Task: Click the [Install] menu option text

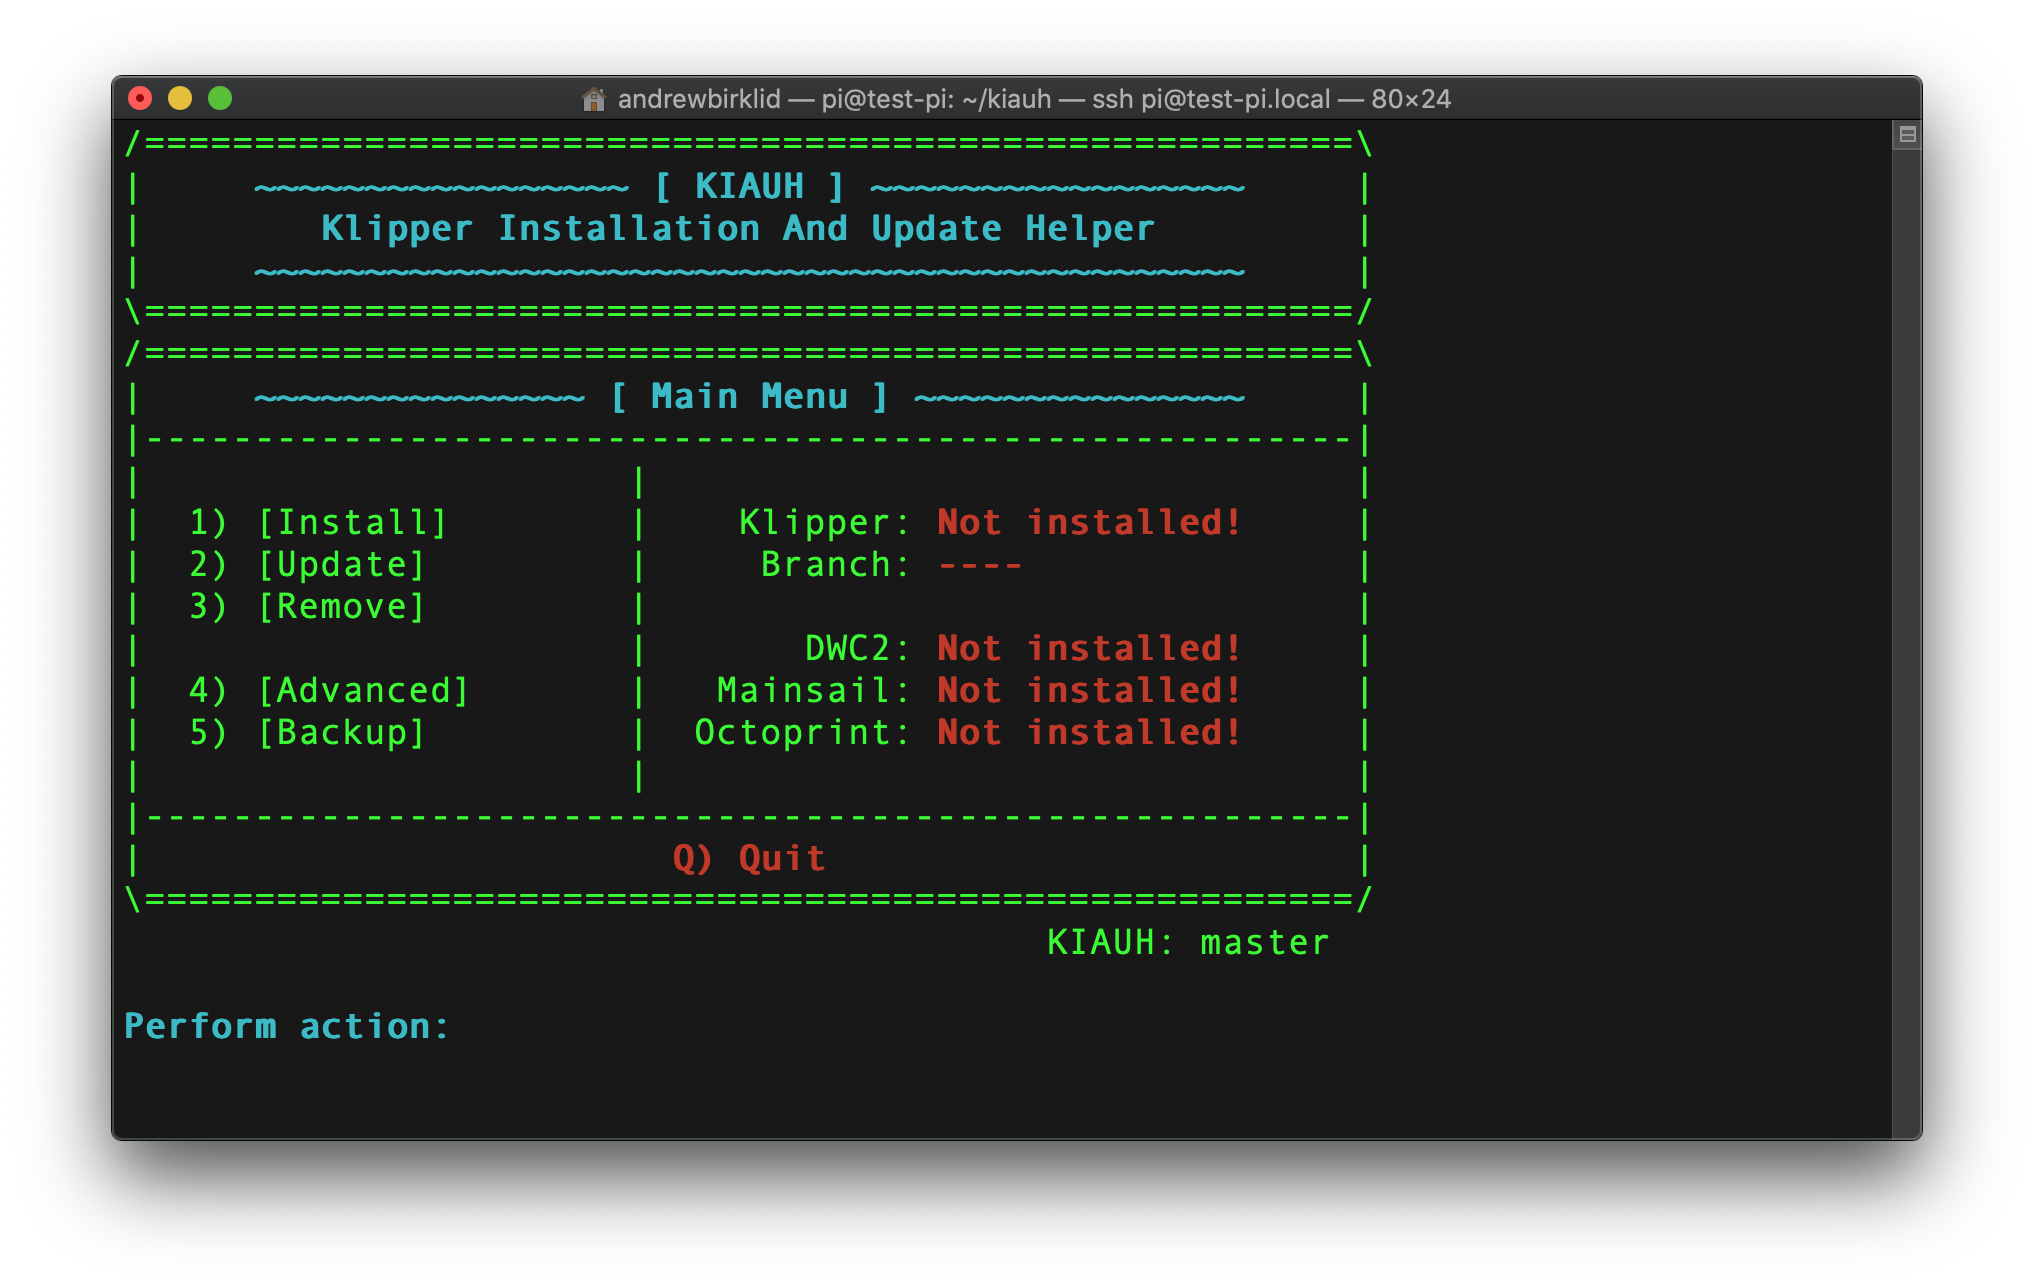Action: pyautogui.click(x=352, y=522)
